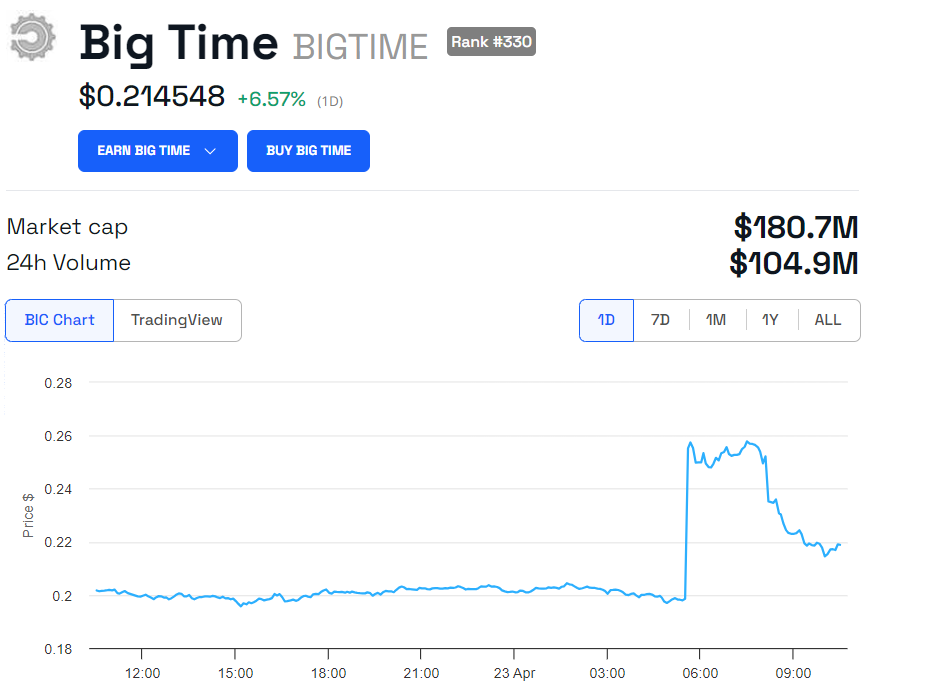This screenshot has width=931, height=684.
Task: Click the +6.57% daily change label
Action: click(271, 99)
